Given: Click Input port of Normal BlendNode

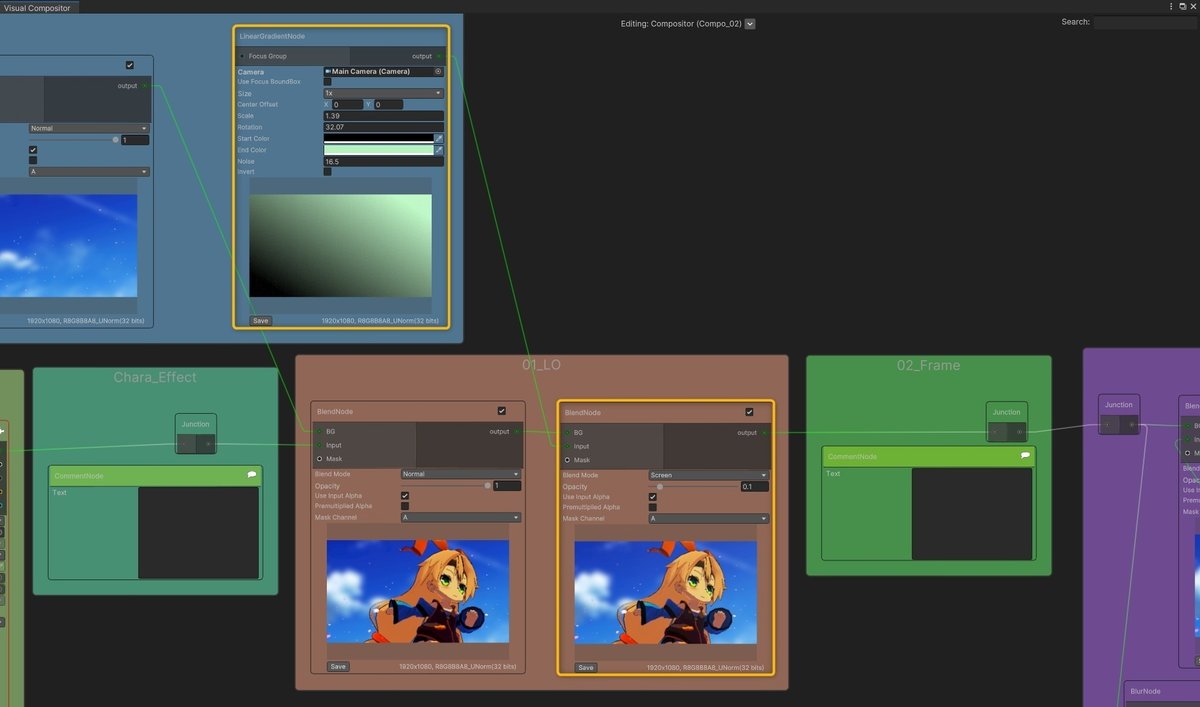Looking at the screenshot, I should (319, 445).
